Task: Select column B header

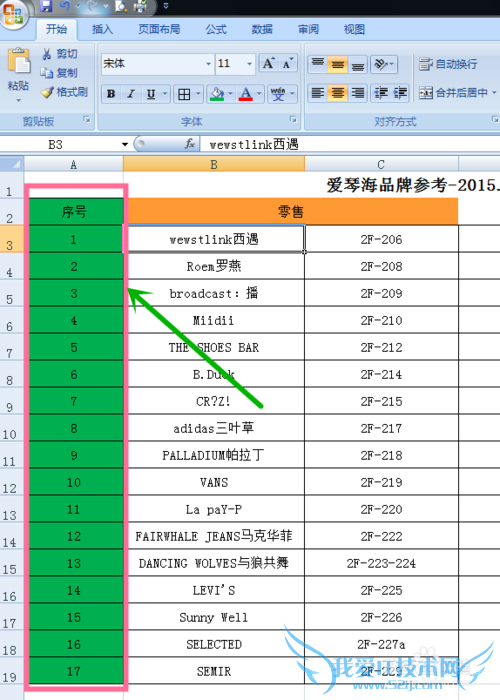Action: 214,164
